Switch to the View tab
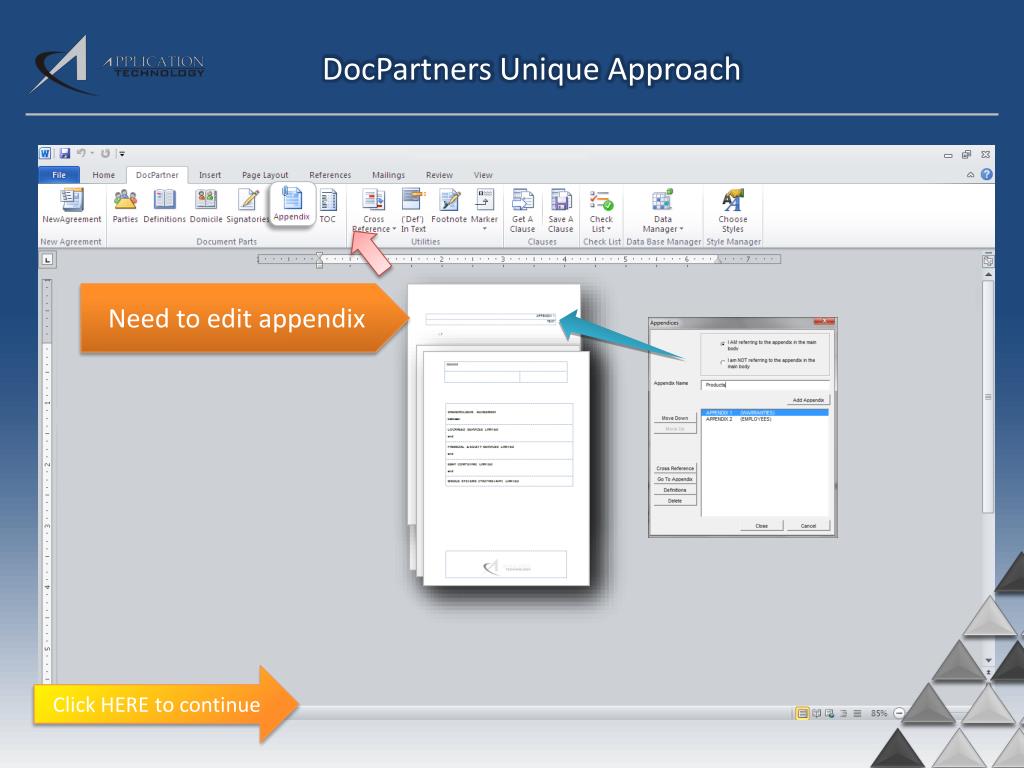This screenshot has height=768, width=1024. coord(483,175)
